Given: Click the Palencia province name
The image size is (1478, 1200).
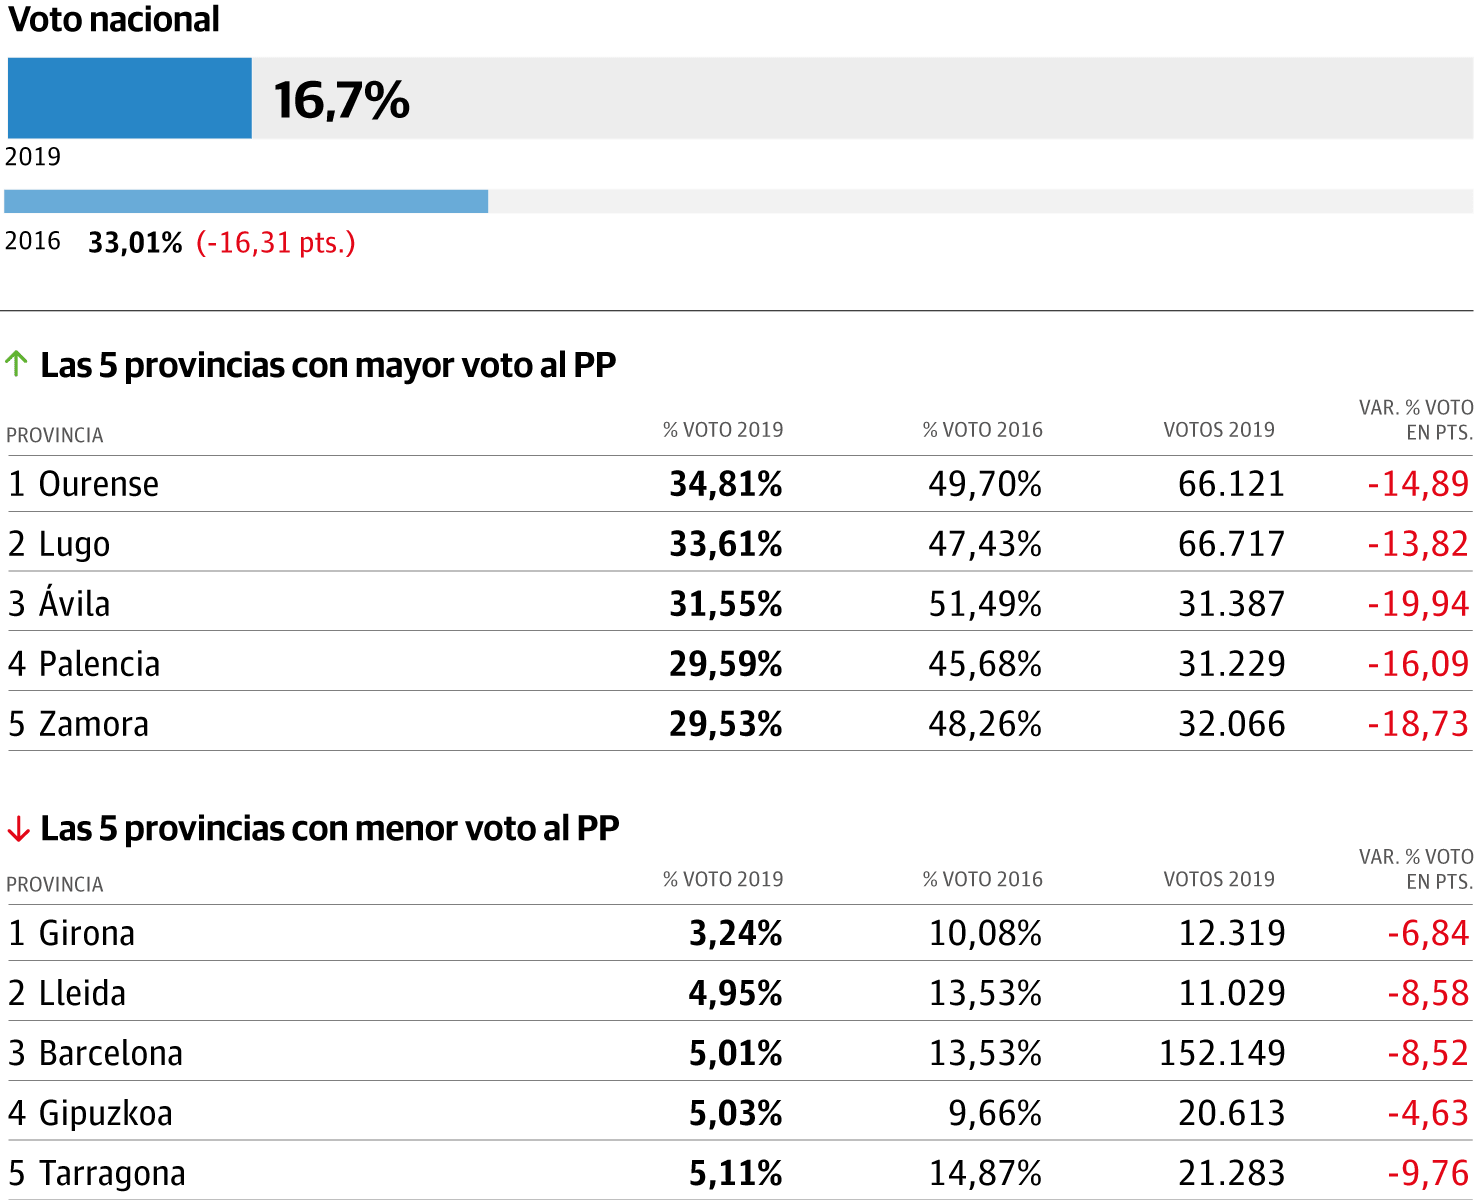Looking at the screenshot, I should [x=99, y=664].
